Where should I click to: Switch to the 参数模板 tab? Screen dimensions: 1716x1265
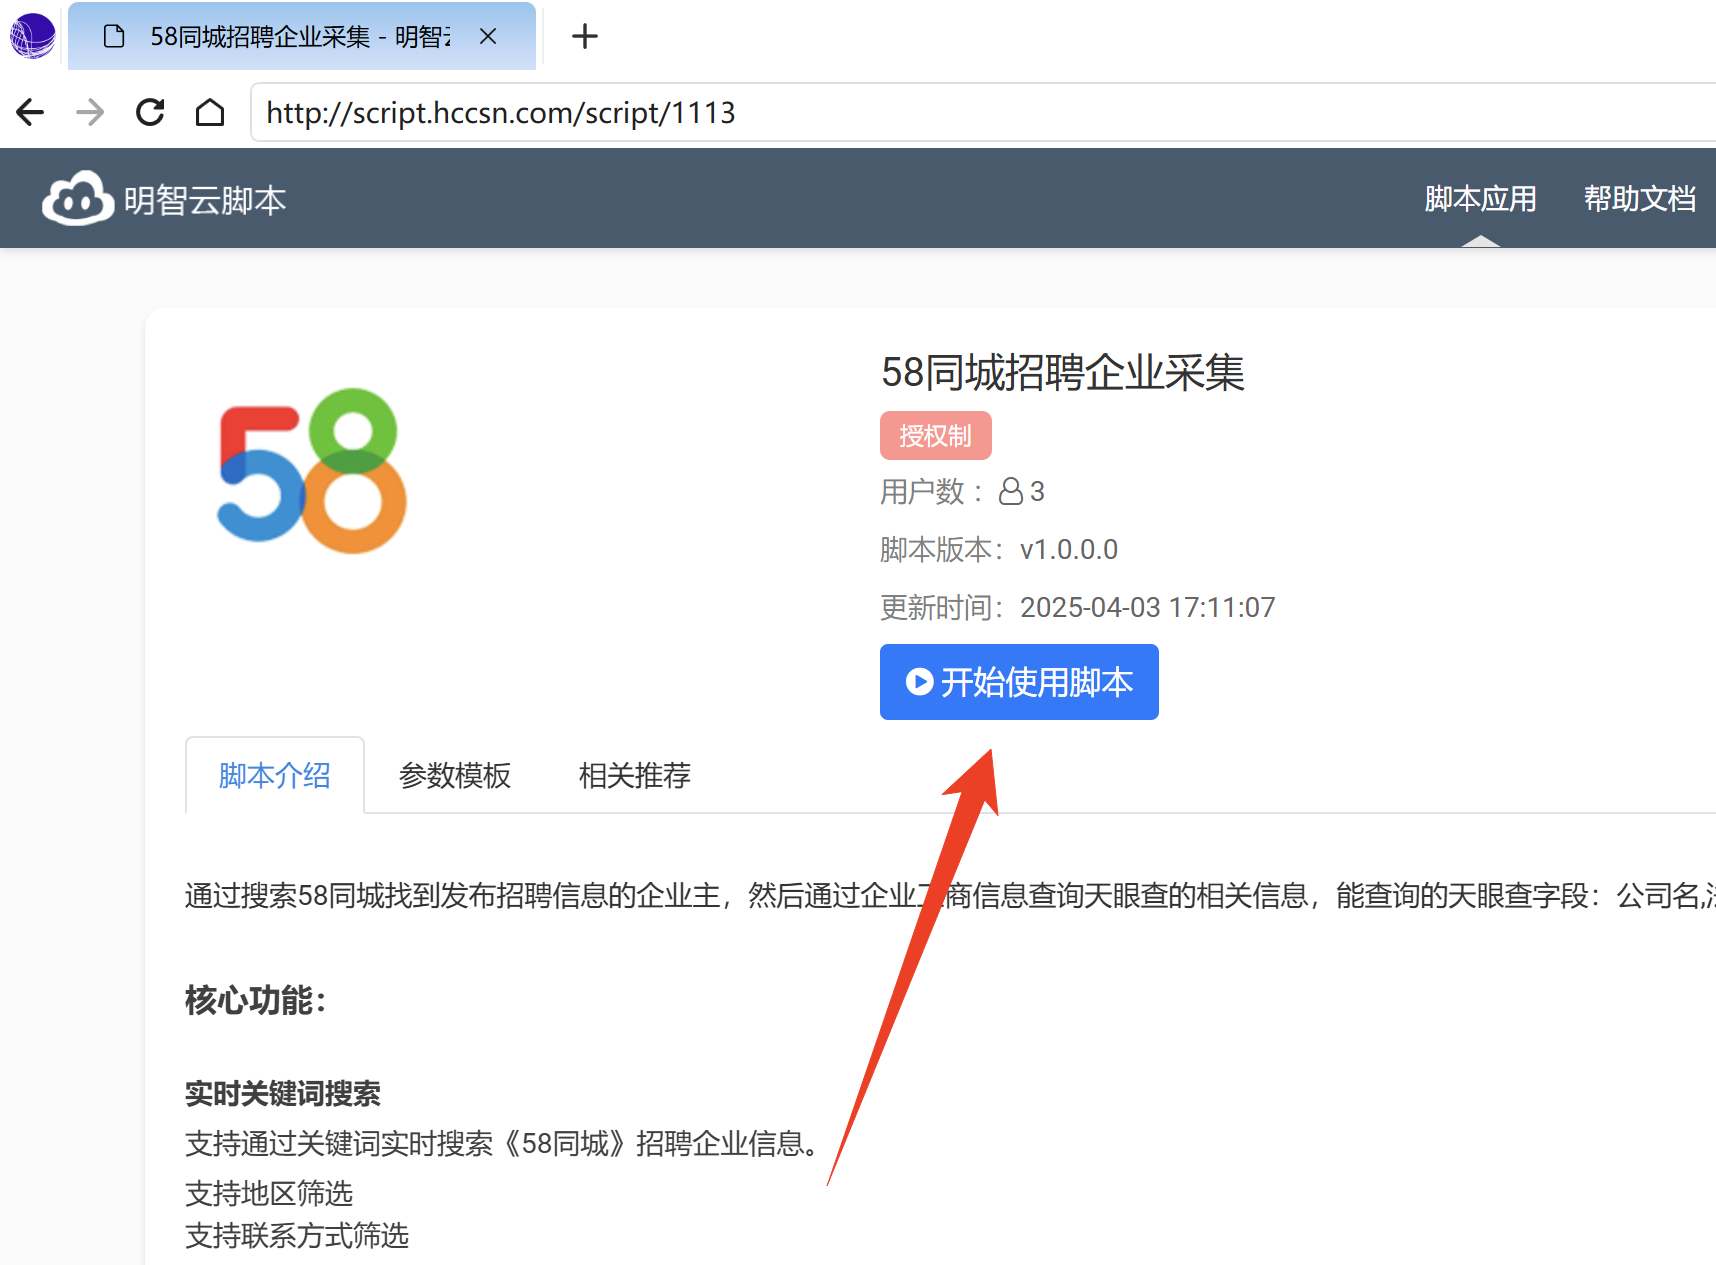pos(455,775)
